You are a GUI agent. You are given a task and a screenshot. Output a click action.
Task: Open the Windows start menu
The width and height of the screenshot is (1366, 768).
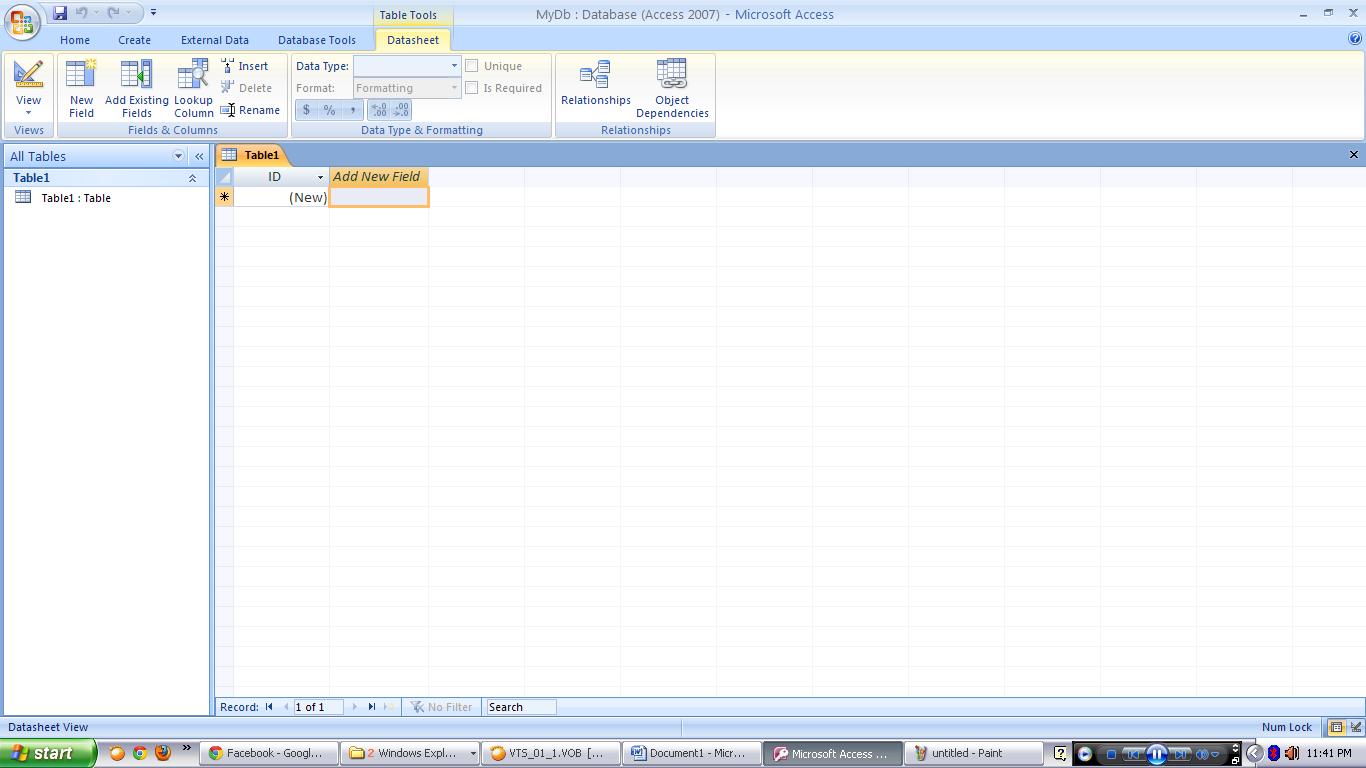[48, 753]
